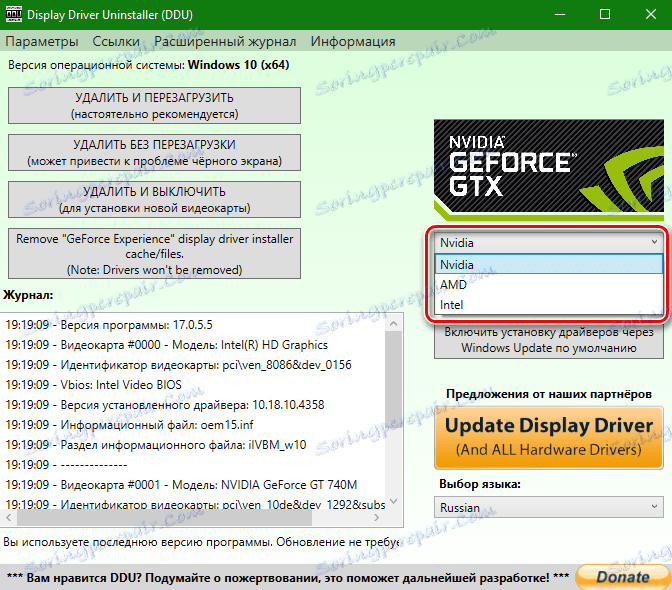Select Intel in the vendor list
Screen dimensions: 672x590
pos(549,305)
